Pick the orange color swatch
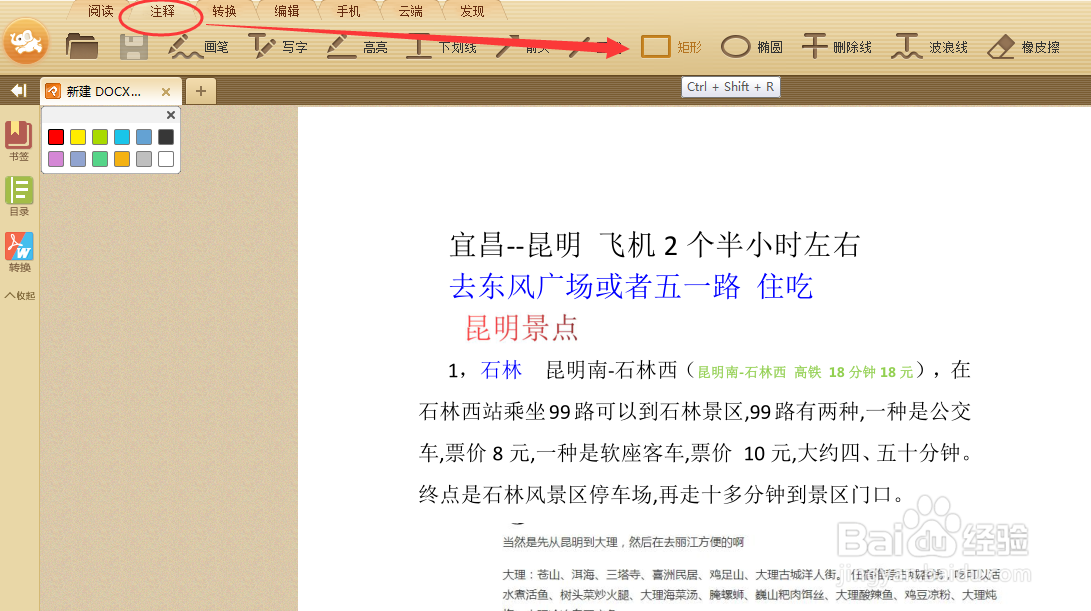 122,159
